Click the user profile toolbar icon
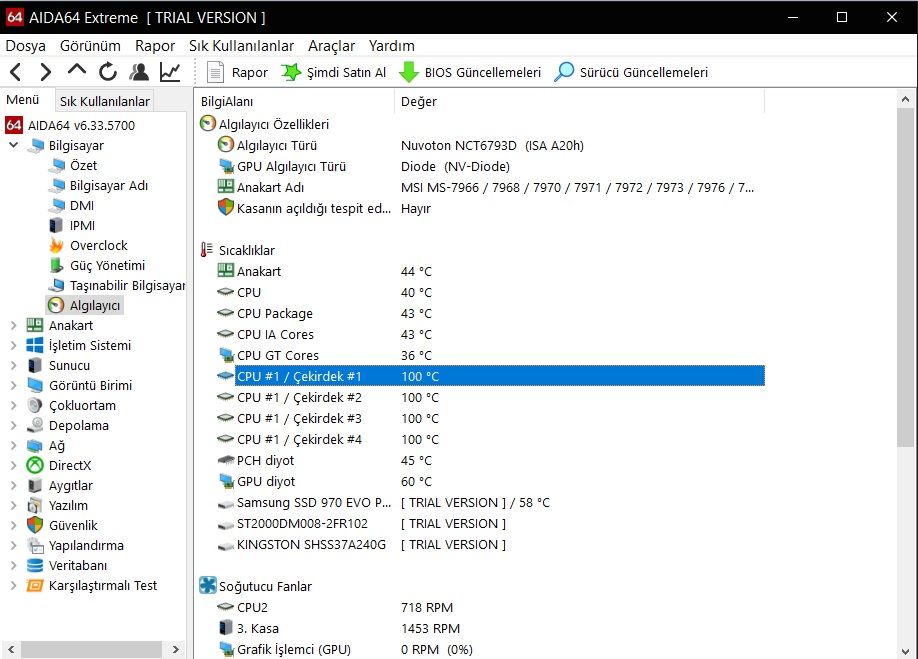This screenshot has height=659, width=918. pos(139,72)
